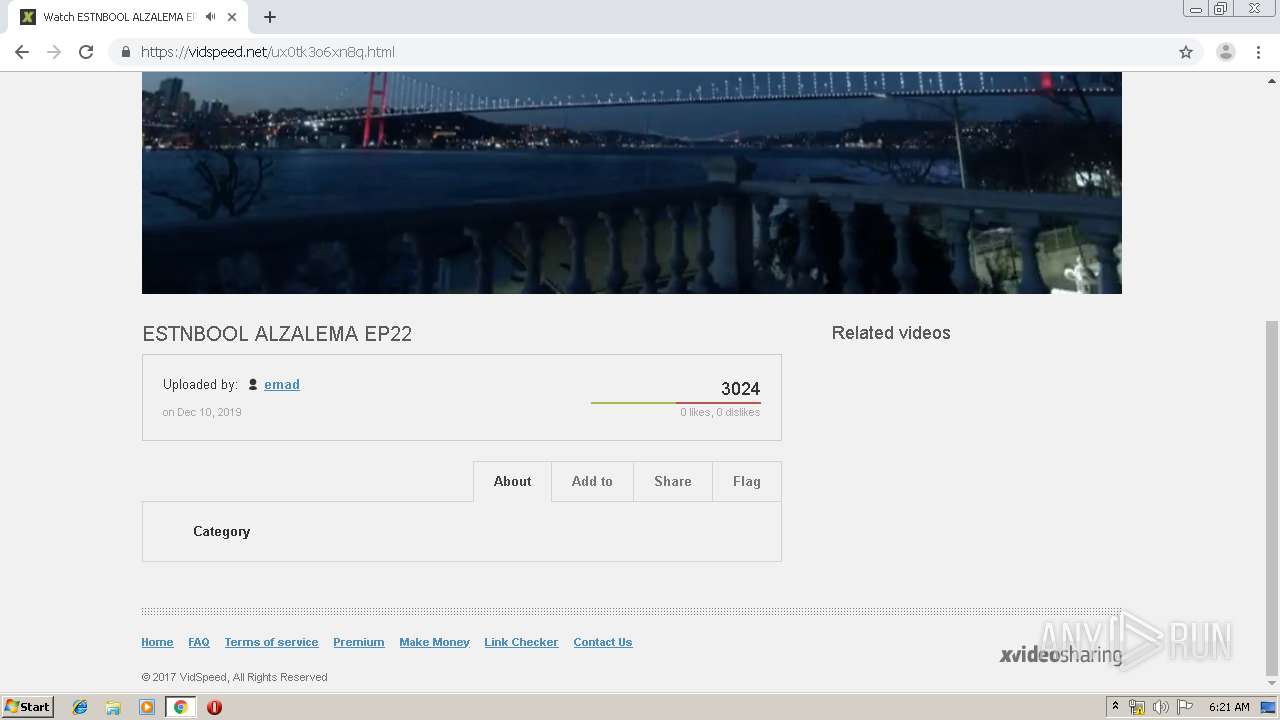Click the 3024 views count

[741, 388]
